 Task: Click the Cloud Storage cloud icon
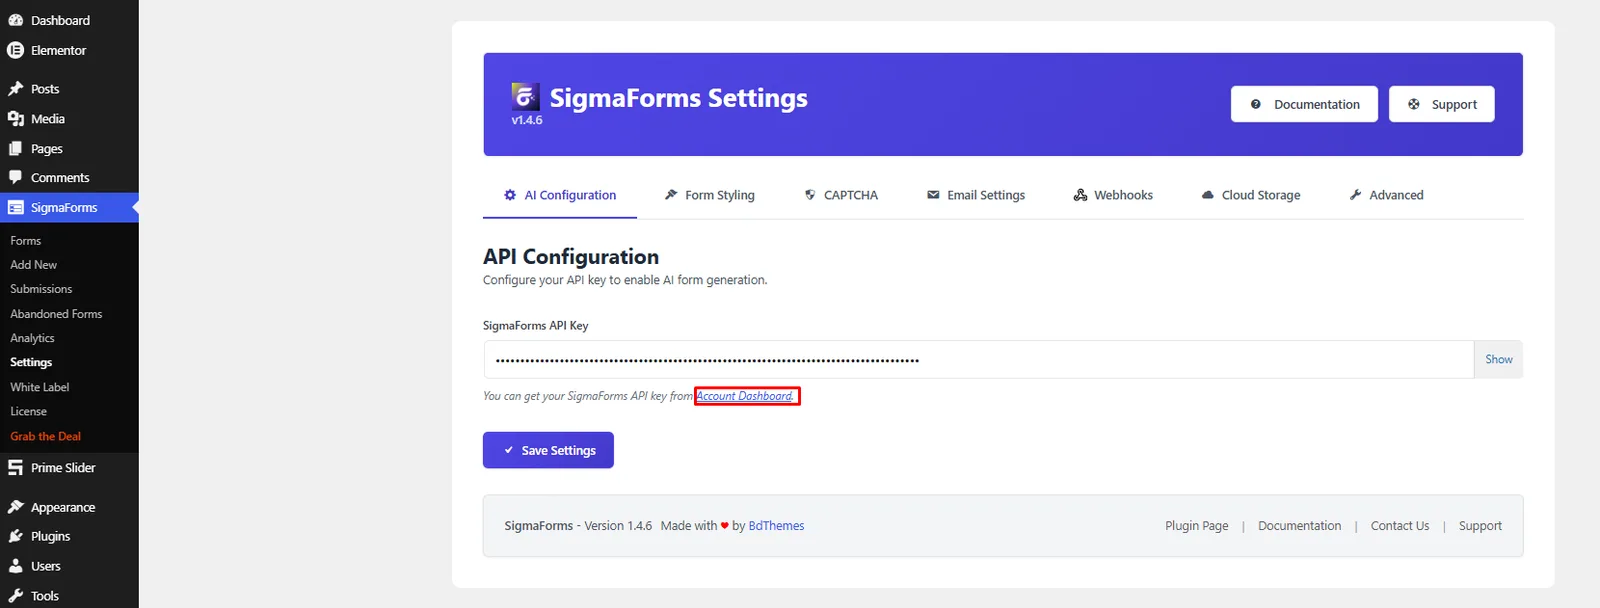click(x=1207, y=195)
